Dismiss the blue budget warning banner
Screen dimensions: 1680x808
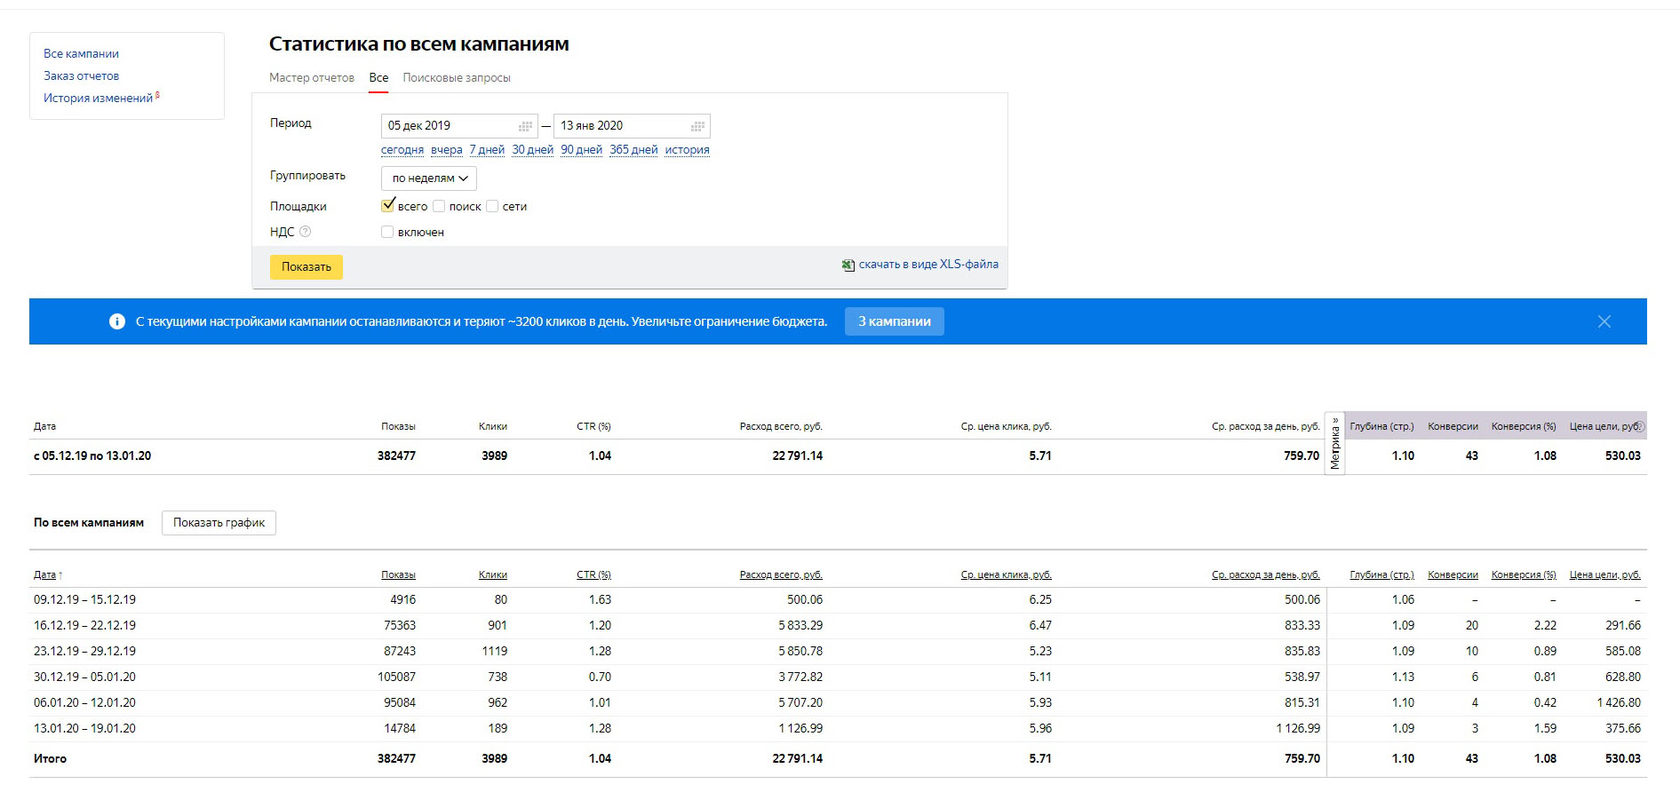point(1604,321)
